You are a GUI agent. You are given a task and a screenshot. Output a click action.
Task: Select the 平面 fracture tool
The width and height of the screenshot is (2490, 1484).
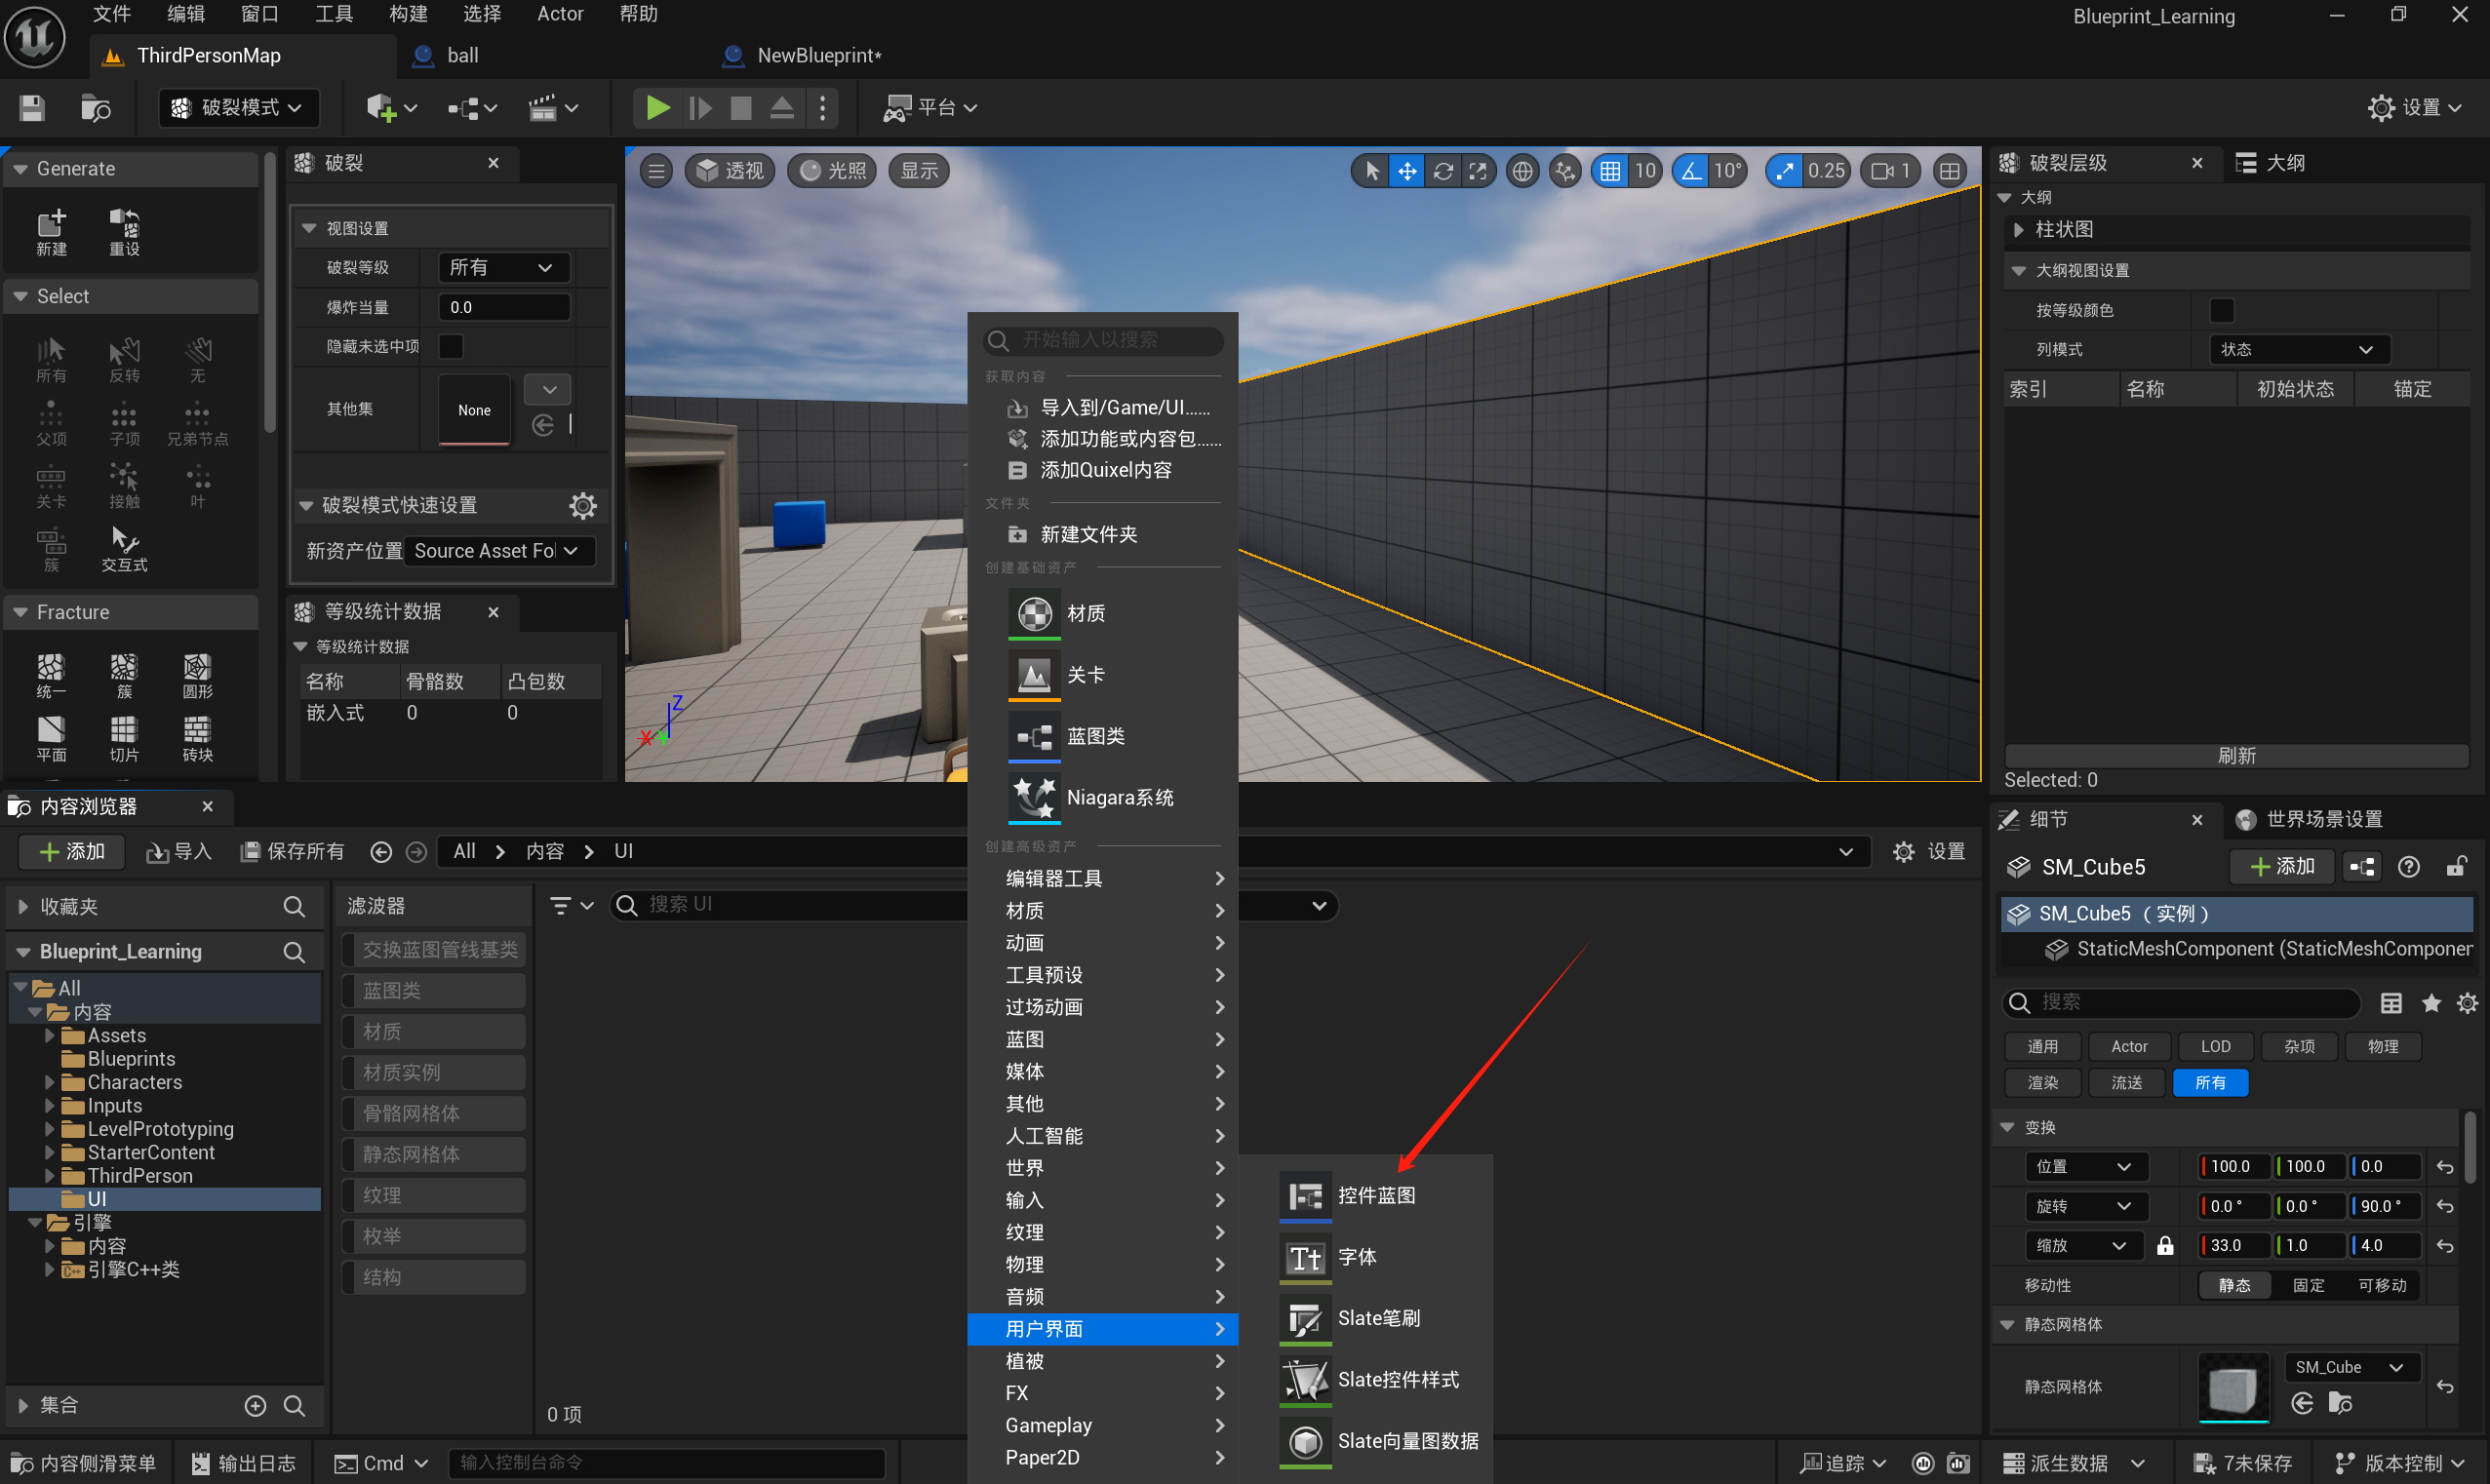[x=51, y=739]
